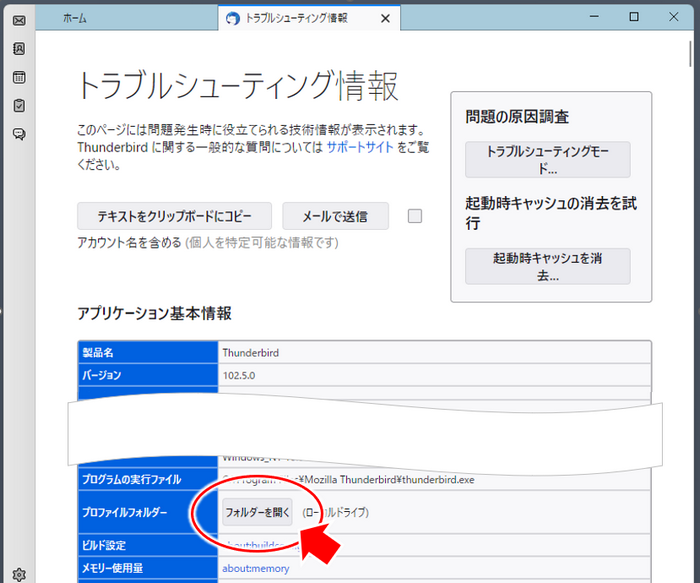
Task: Click the プロファイルフォルダー row header
Action: (x=148, y=512)
